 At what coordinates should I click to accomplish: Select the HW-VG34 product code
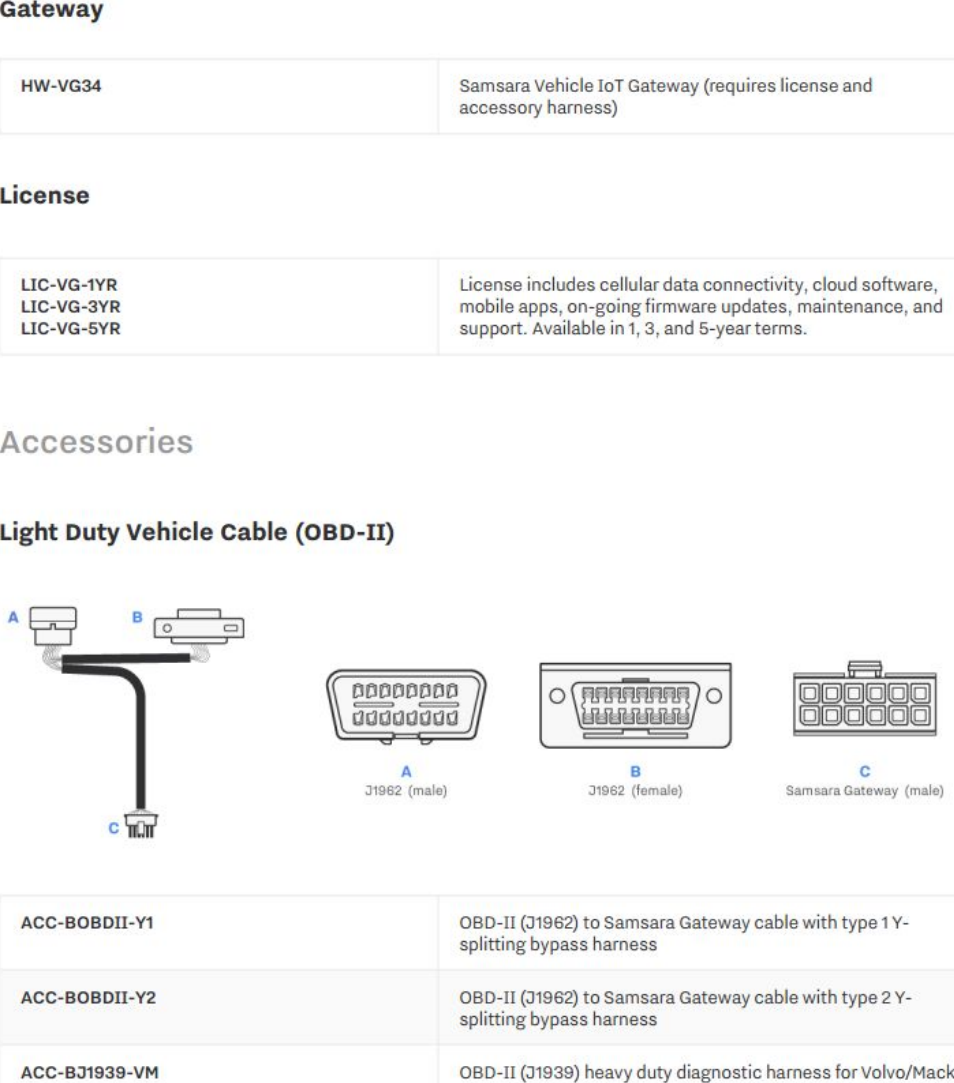click(x=61, y=86)
